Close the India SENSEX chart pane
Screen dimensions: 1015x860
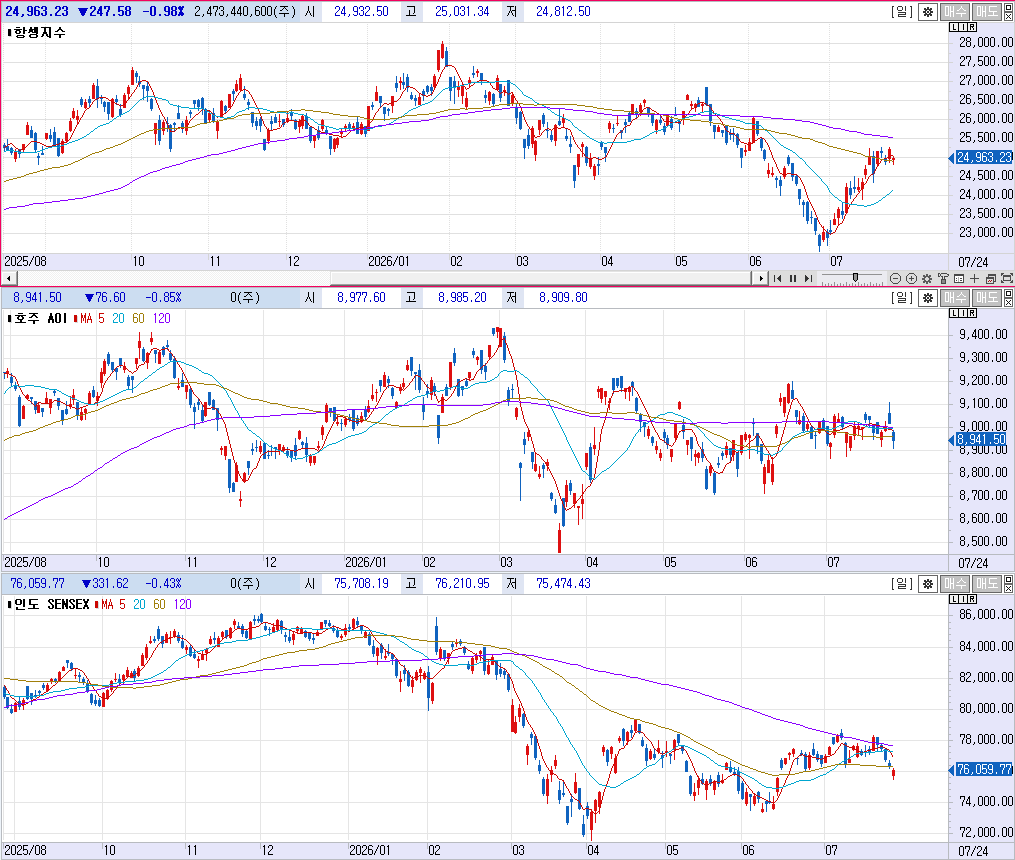(1009, 588)
